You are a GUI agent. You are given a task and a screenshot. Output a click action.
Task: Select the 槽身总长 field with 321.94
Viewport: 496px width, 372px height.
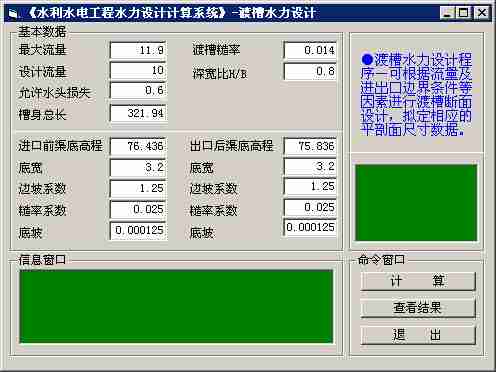[x=138, y=113]
